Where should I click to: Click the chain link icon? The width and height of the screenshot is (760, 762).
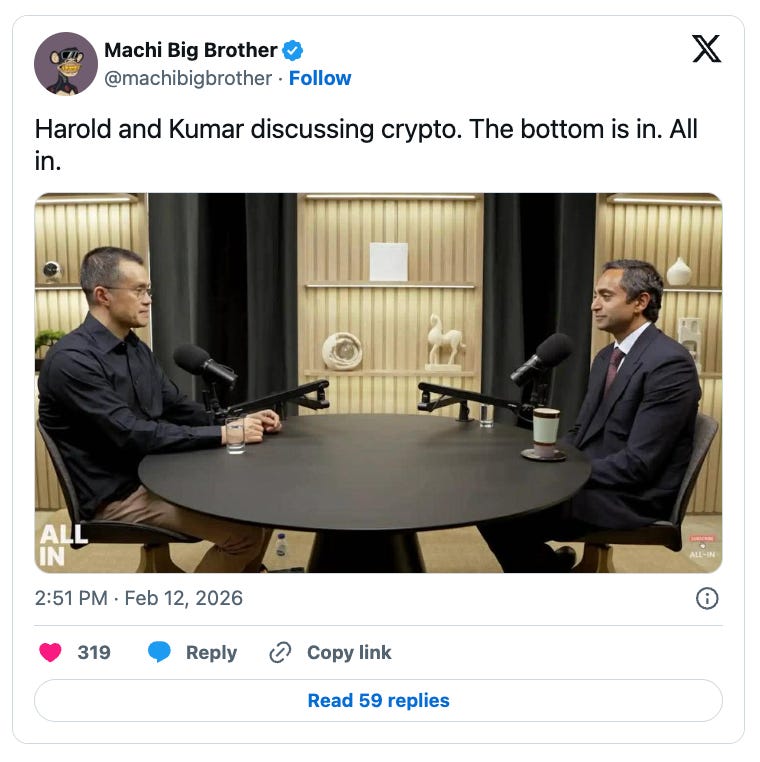point(280,652)
